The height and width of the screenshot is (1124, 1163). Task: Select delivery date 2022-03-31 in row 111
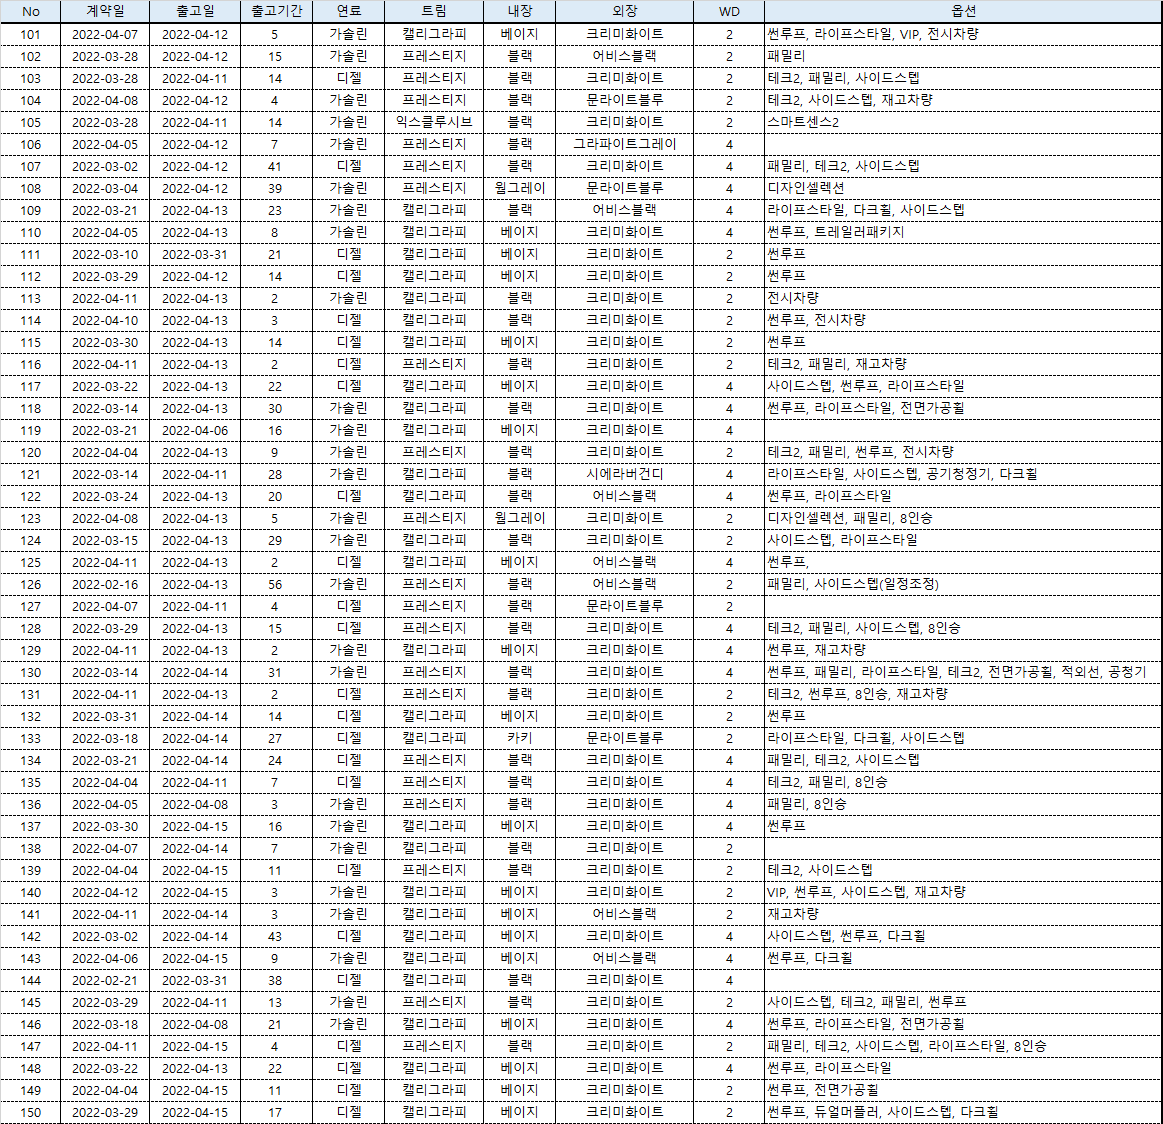[x=195, y=254]
